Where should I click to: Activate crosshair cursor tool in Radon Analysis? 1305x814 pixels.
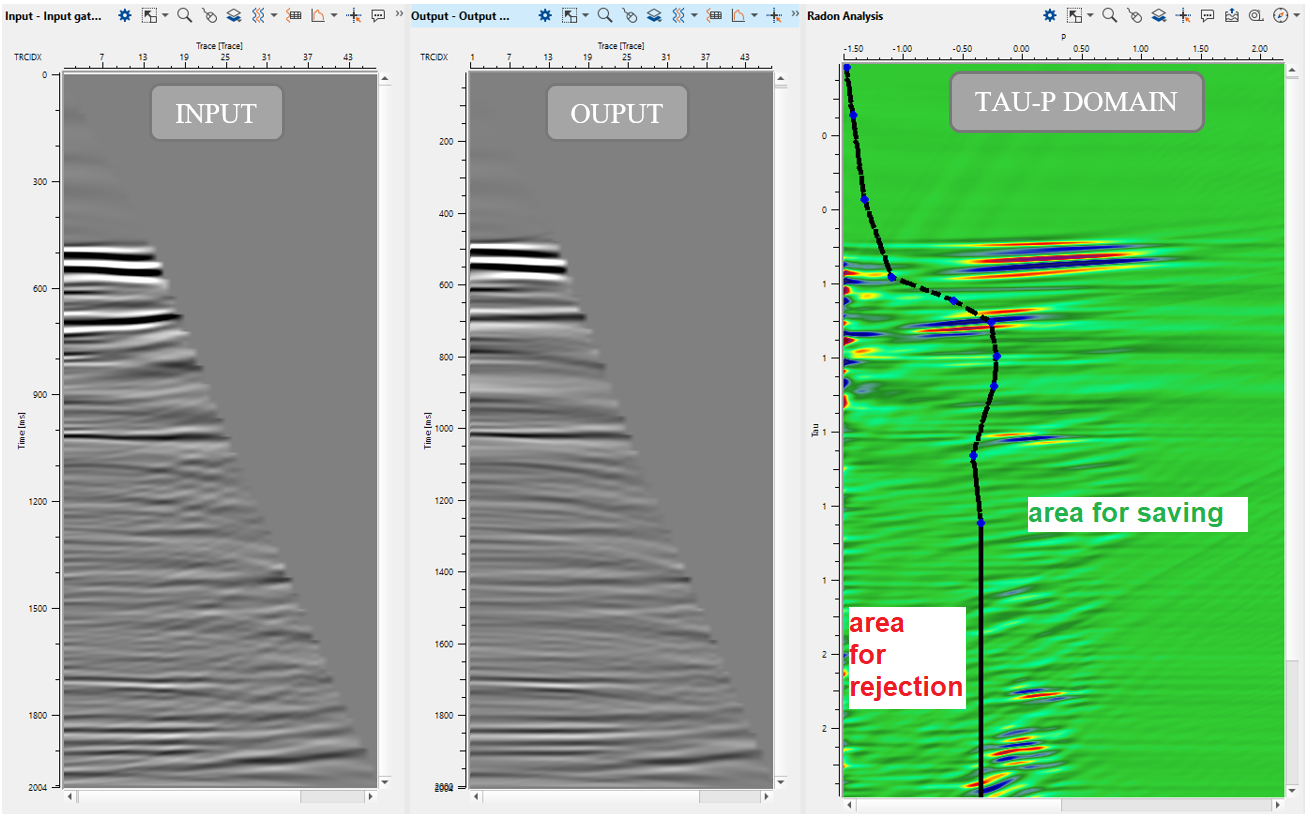(1183, 16)
